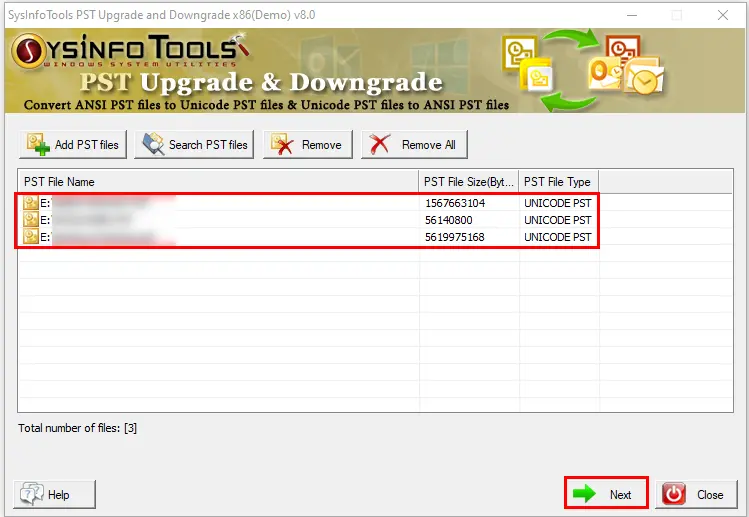This screenshot has width=749, height=517.
Task: Click the PST File Type column header
Action: pos(558,182)
